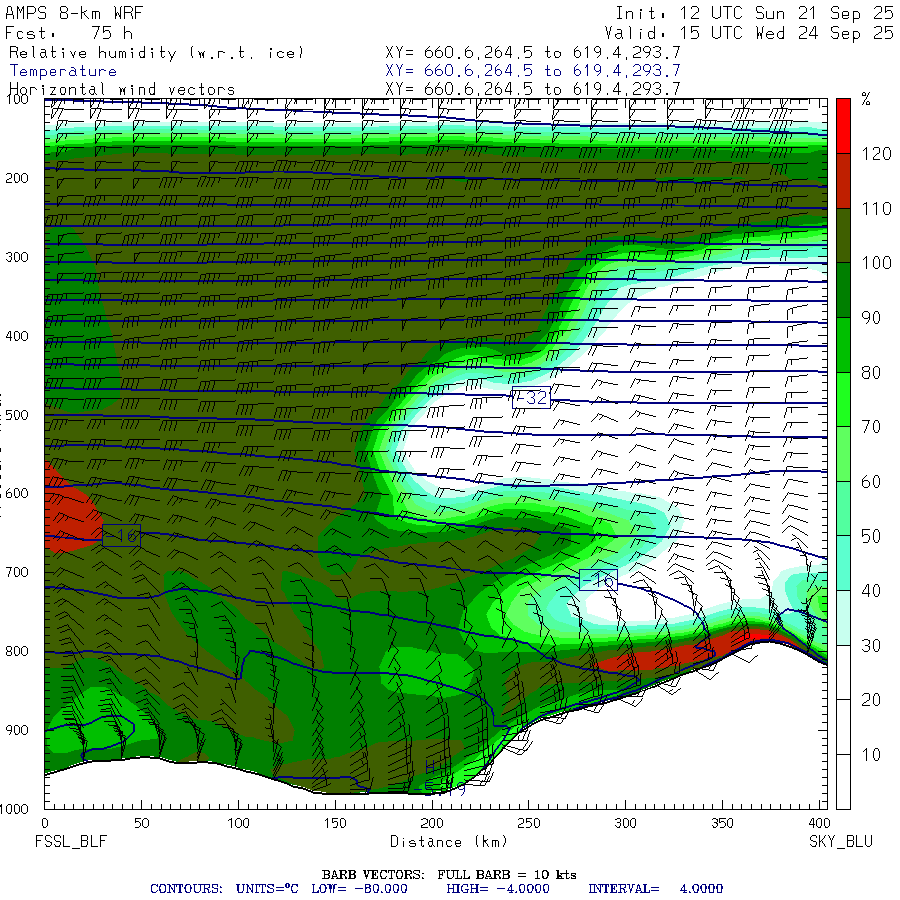Image resolution: width=900 pixels, height=900 pixels.
Task: Click the "400" pressure axis label
Action: pyautogui.click(x=17, y=336)
